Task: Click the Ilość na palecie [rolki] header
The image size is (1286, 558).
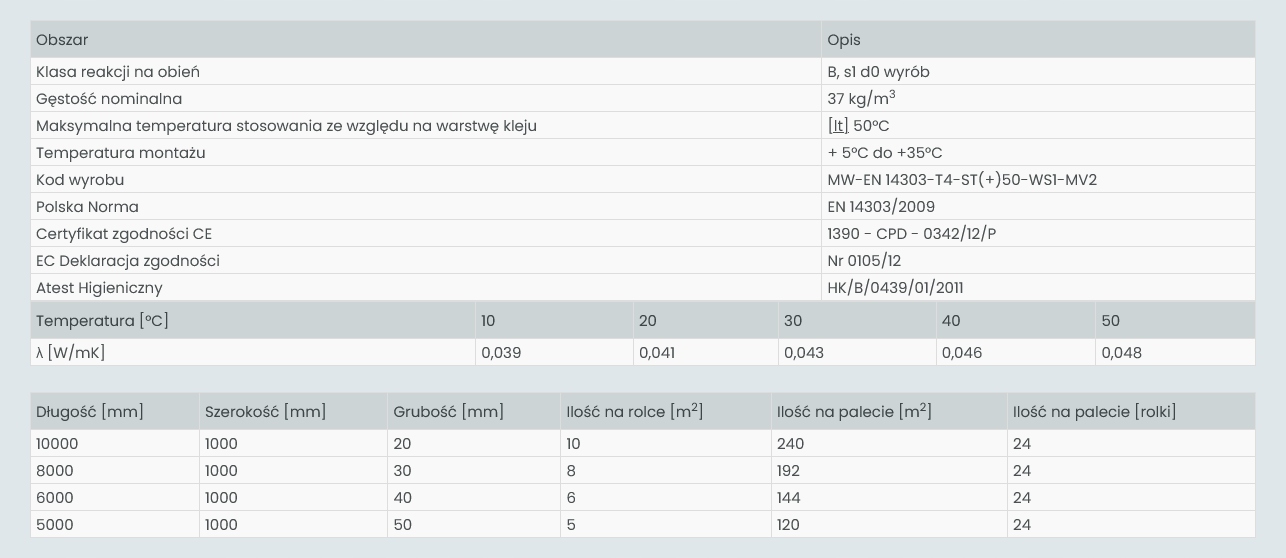Action: 1131,412
